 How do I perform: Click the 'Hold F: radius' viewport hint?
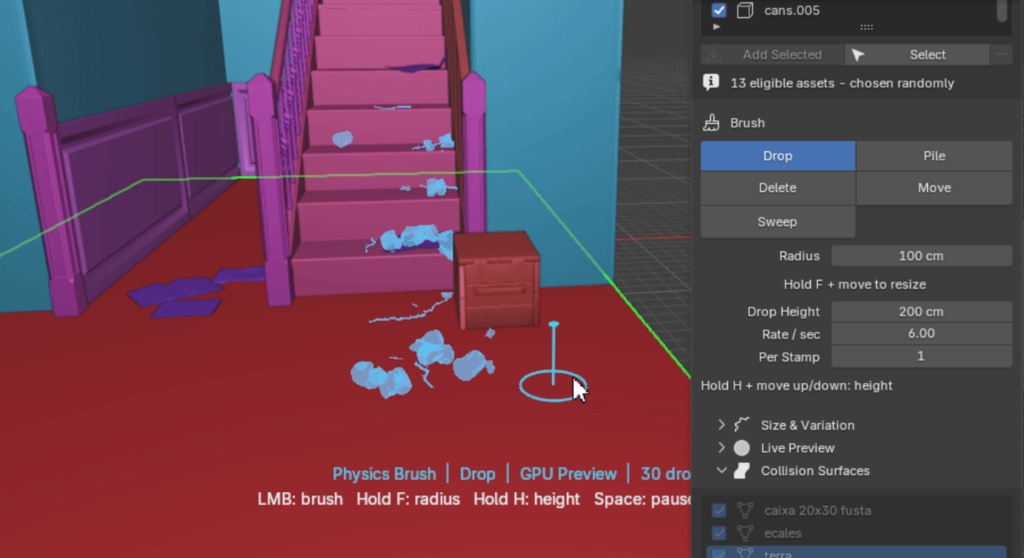408,499
